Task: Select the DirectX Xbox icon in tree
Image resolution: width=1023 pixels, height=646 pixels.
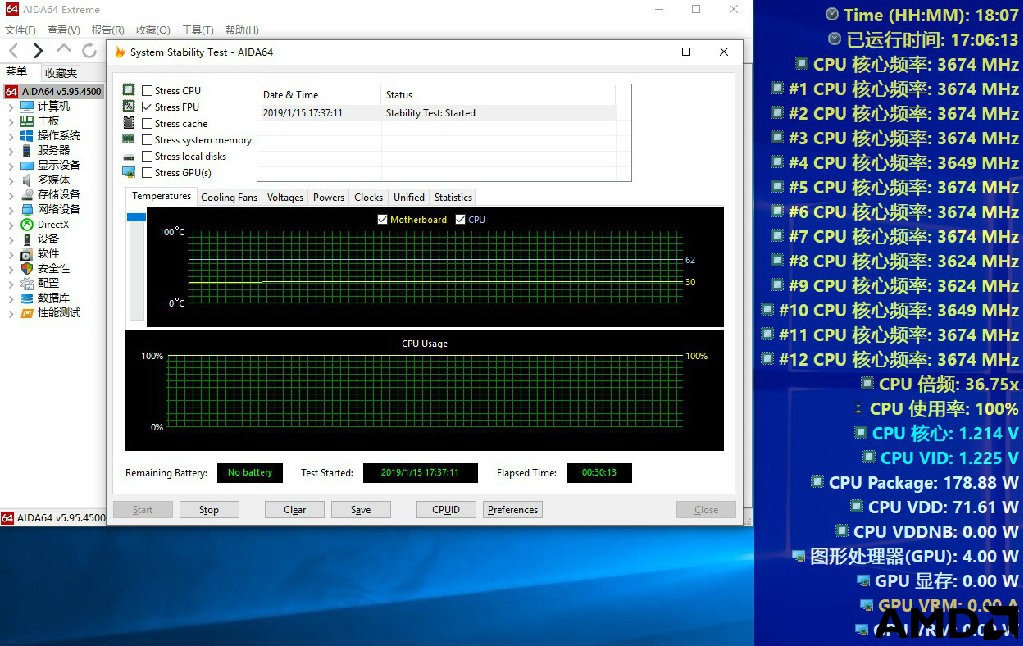Action: pos(27,224)
